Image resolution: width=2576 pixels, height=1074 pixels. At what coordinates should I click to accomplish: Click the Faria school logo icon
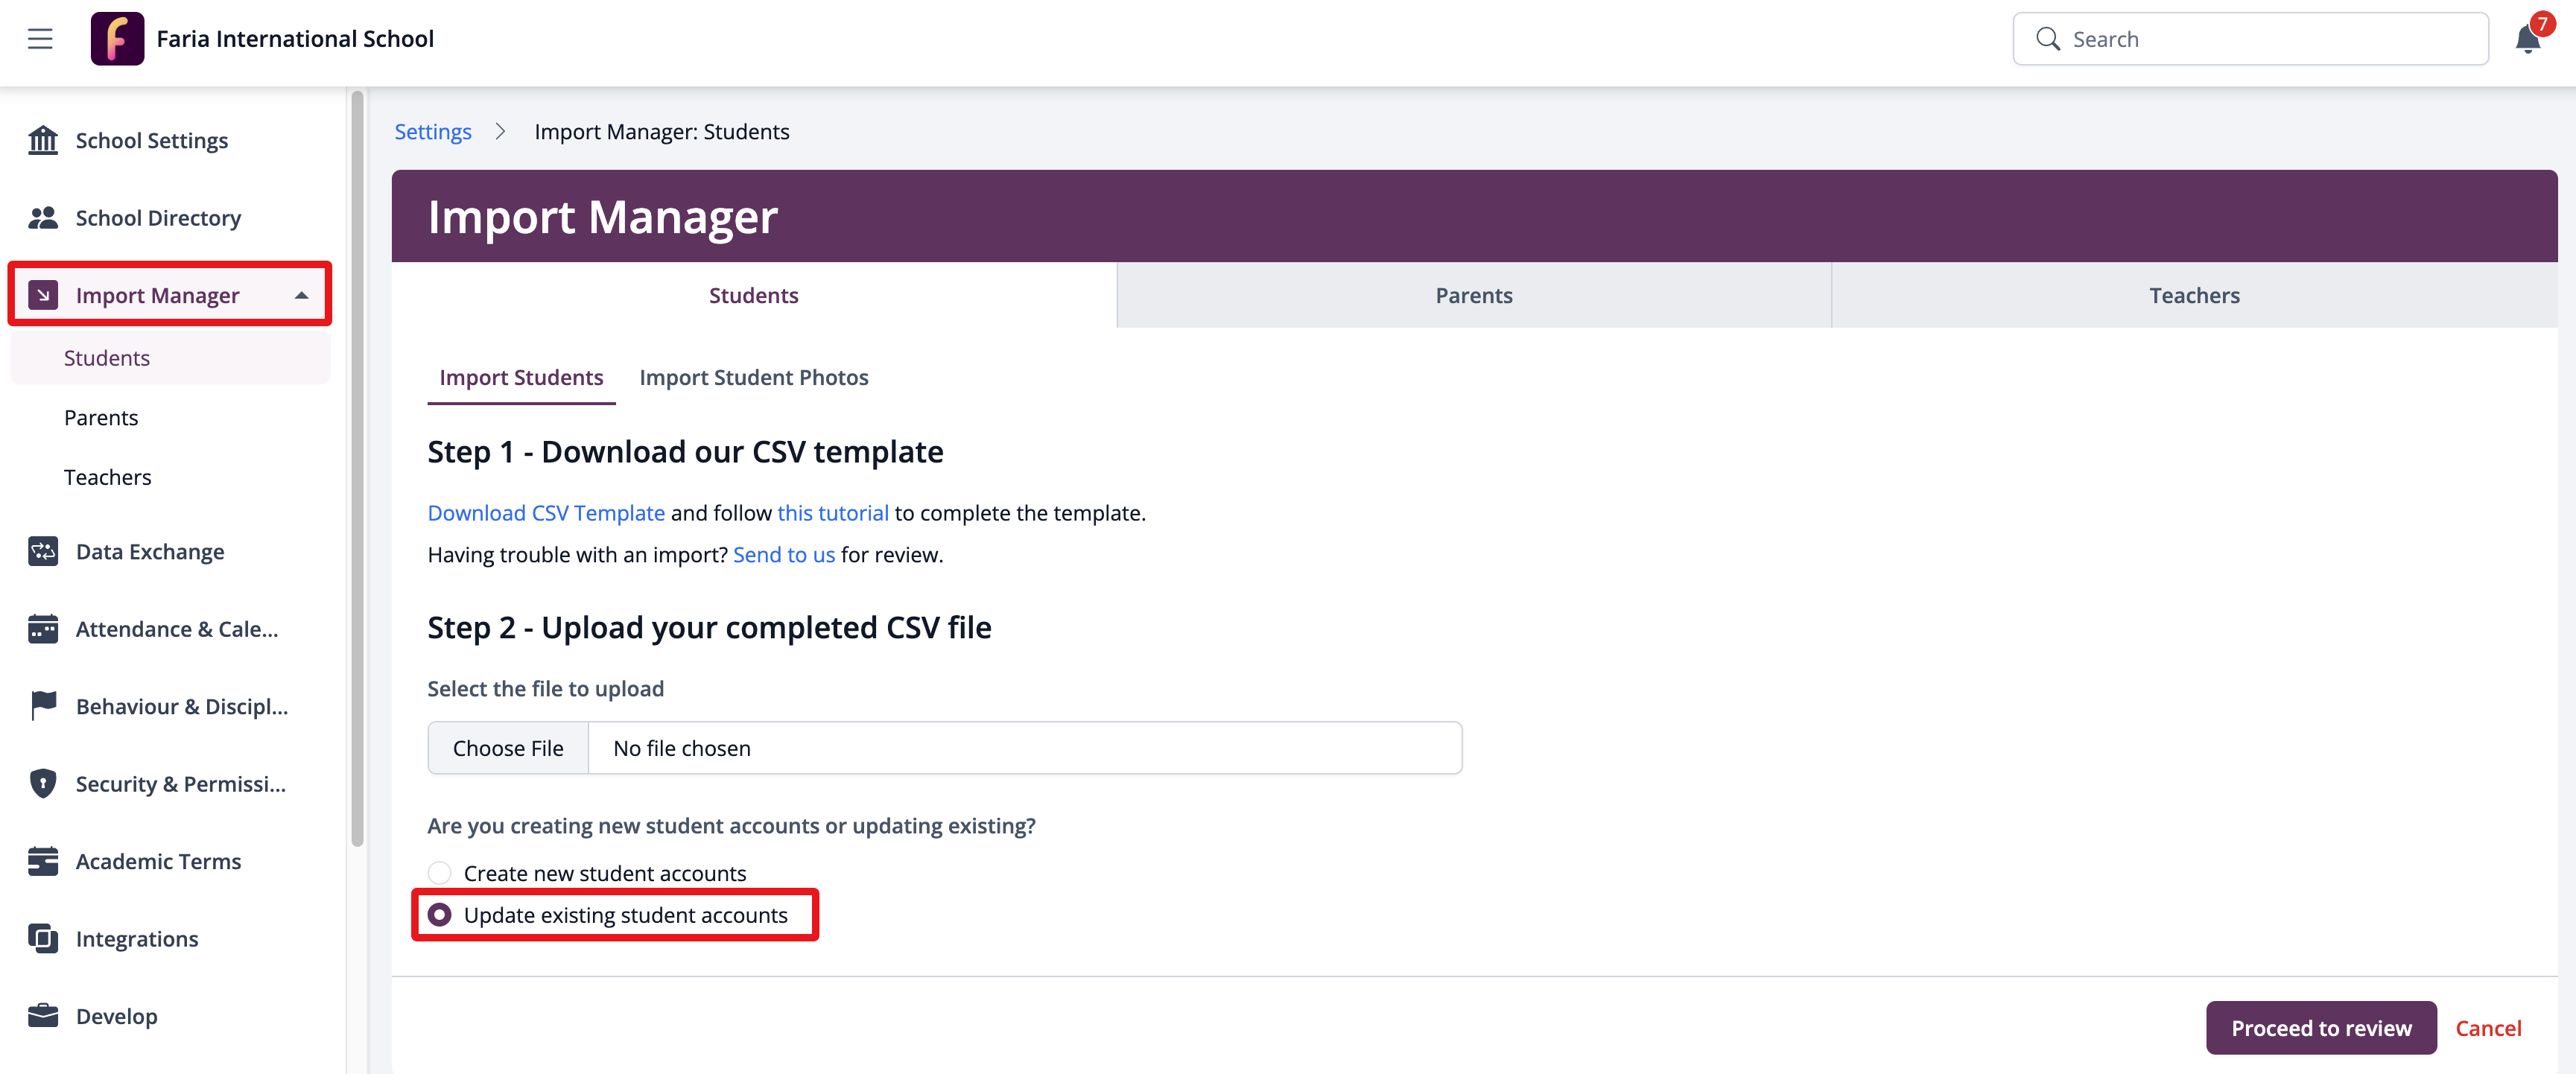(117, 39)
